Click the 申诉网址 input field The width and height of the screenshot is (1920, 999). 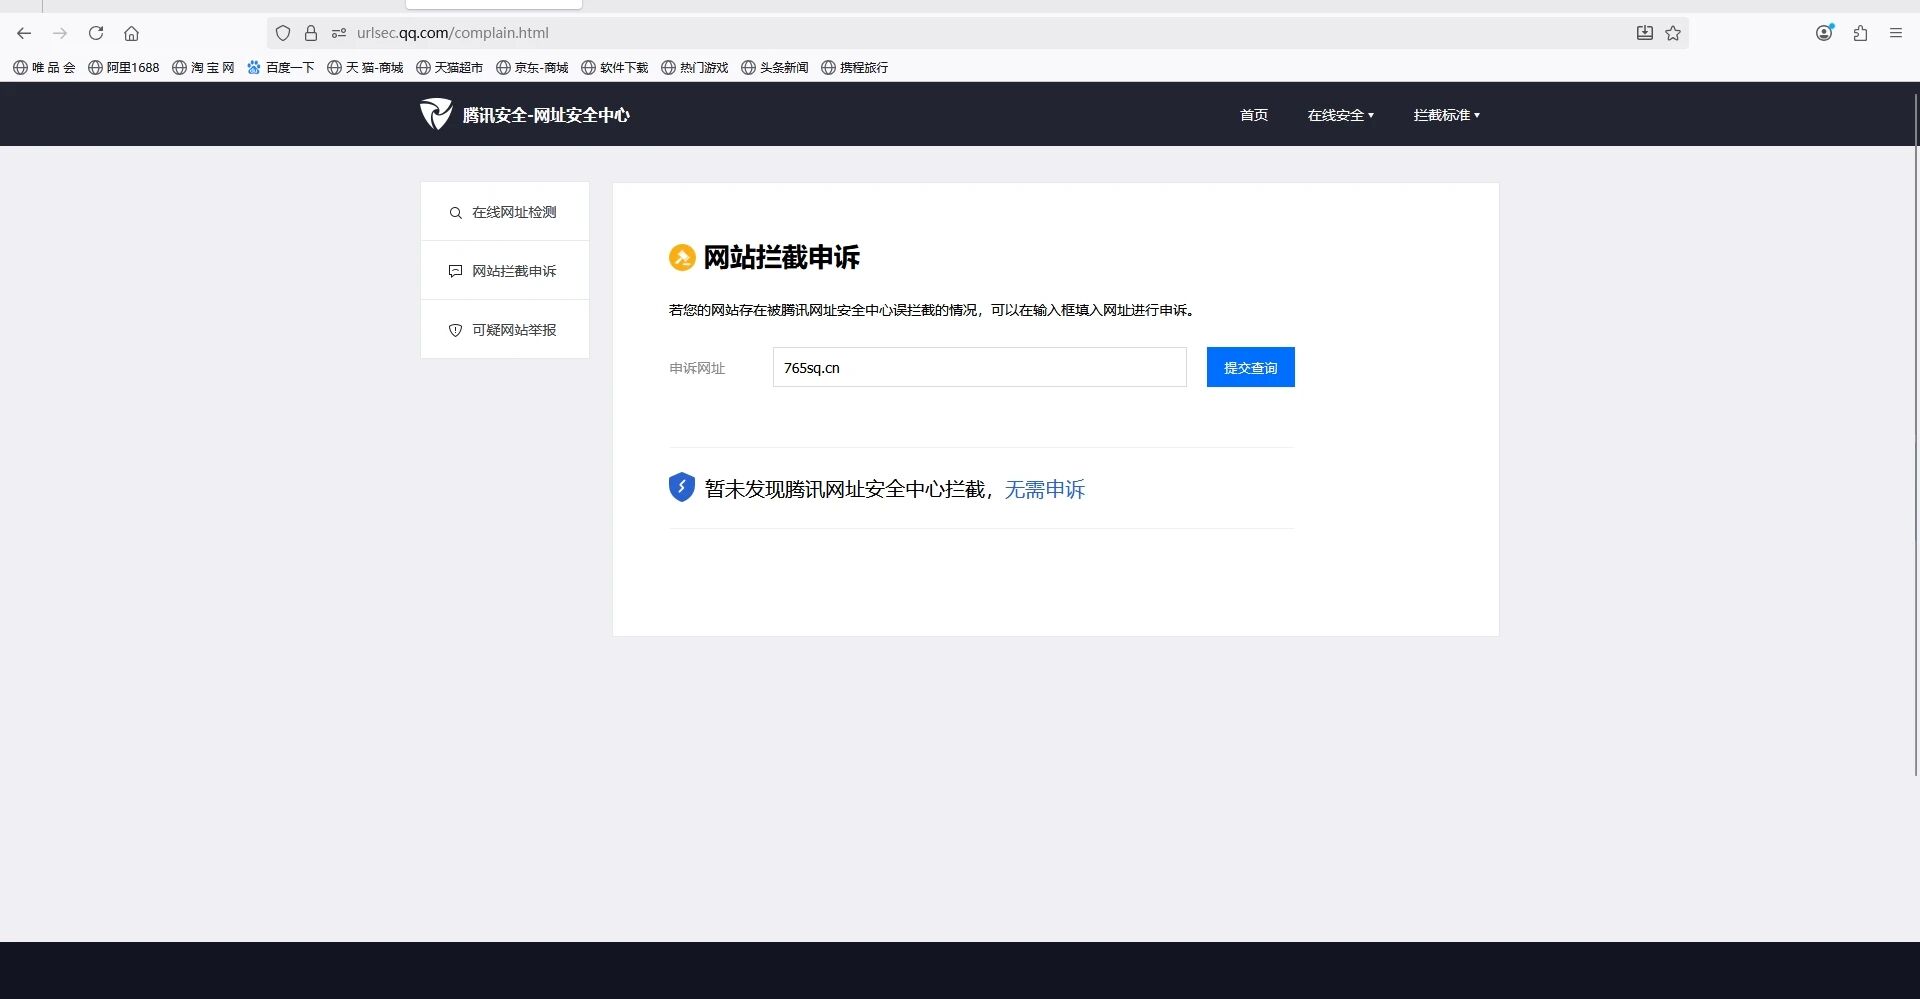(980, 367)
